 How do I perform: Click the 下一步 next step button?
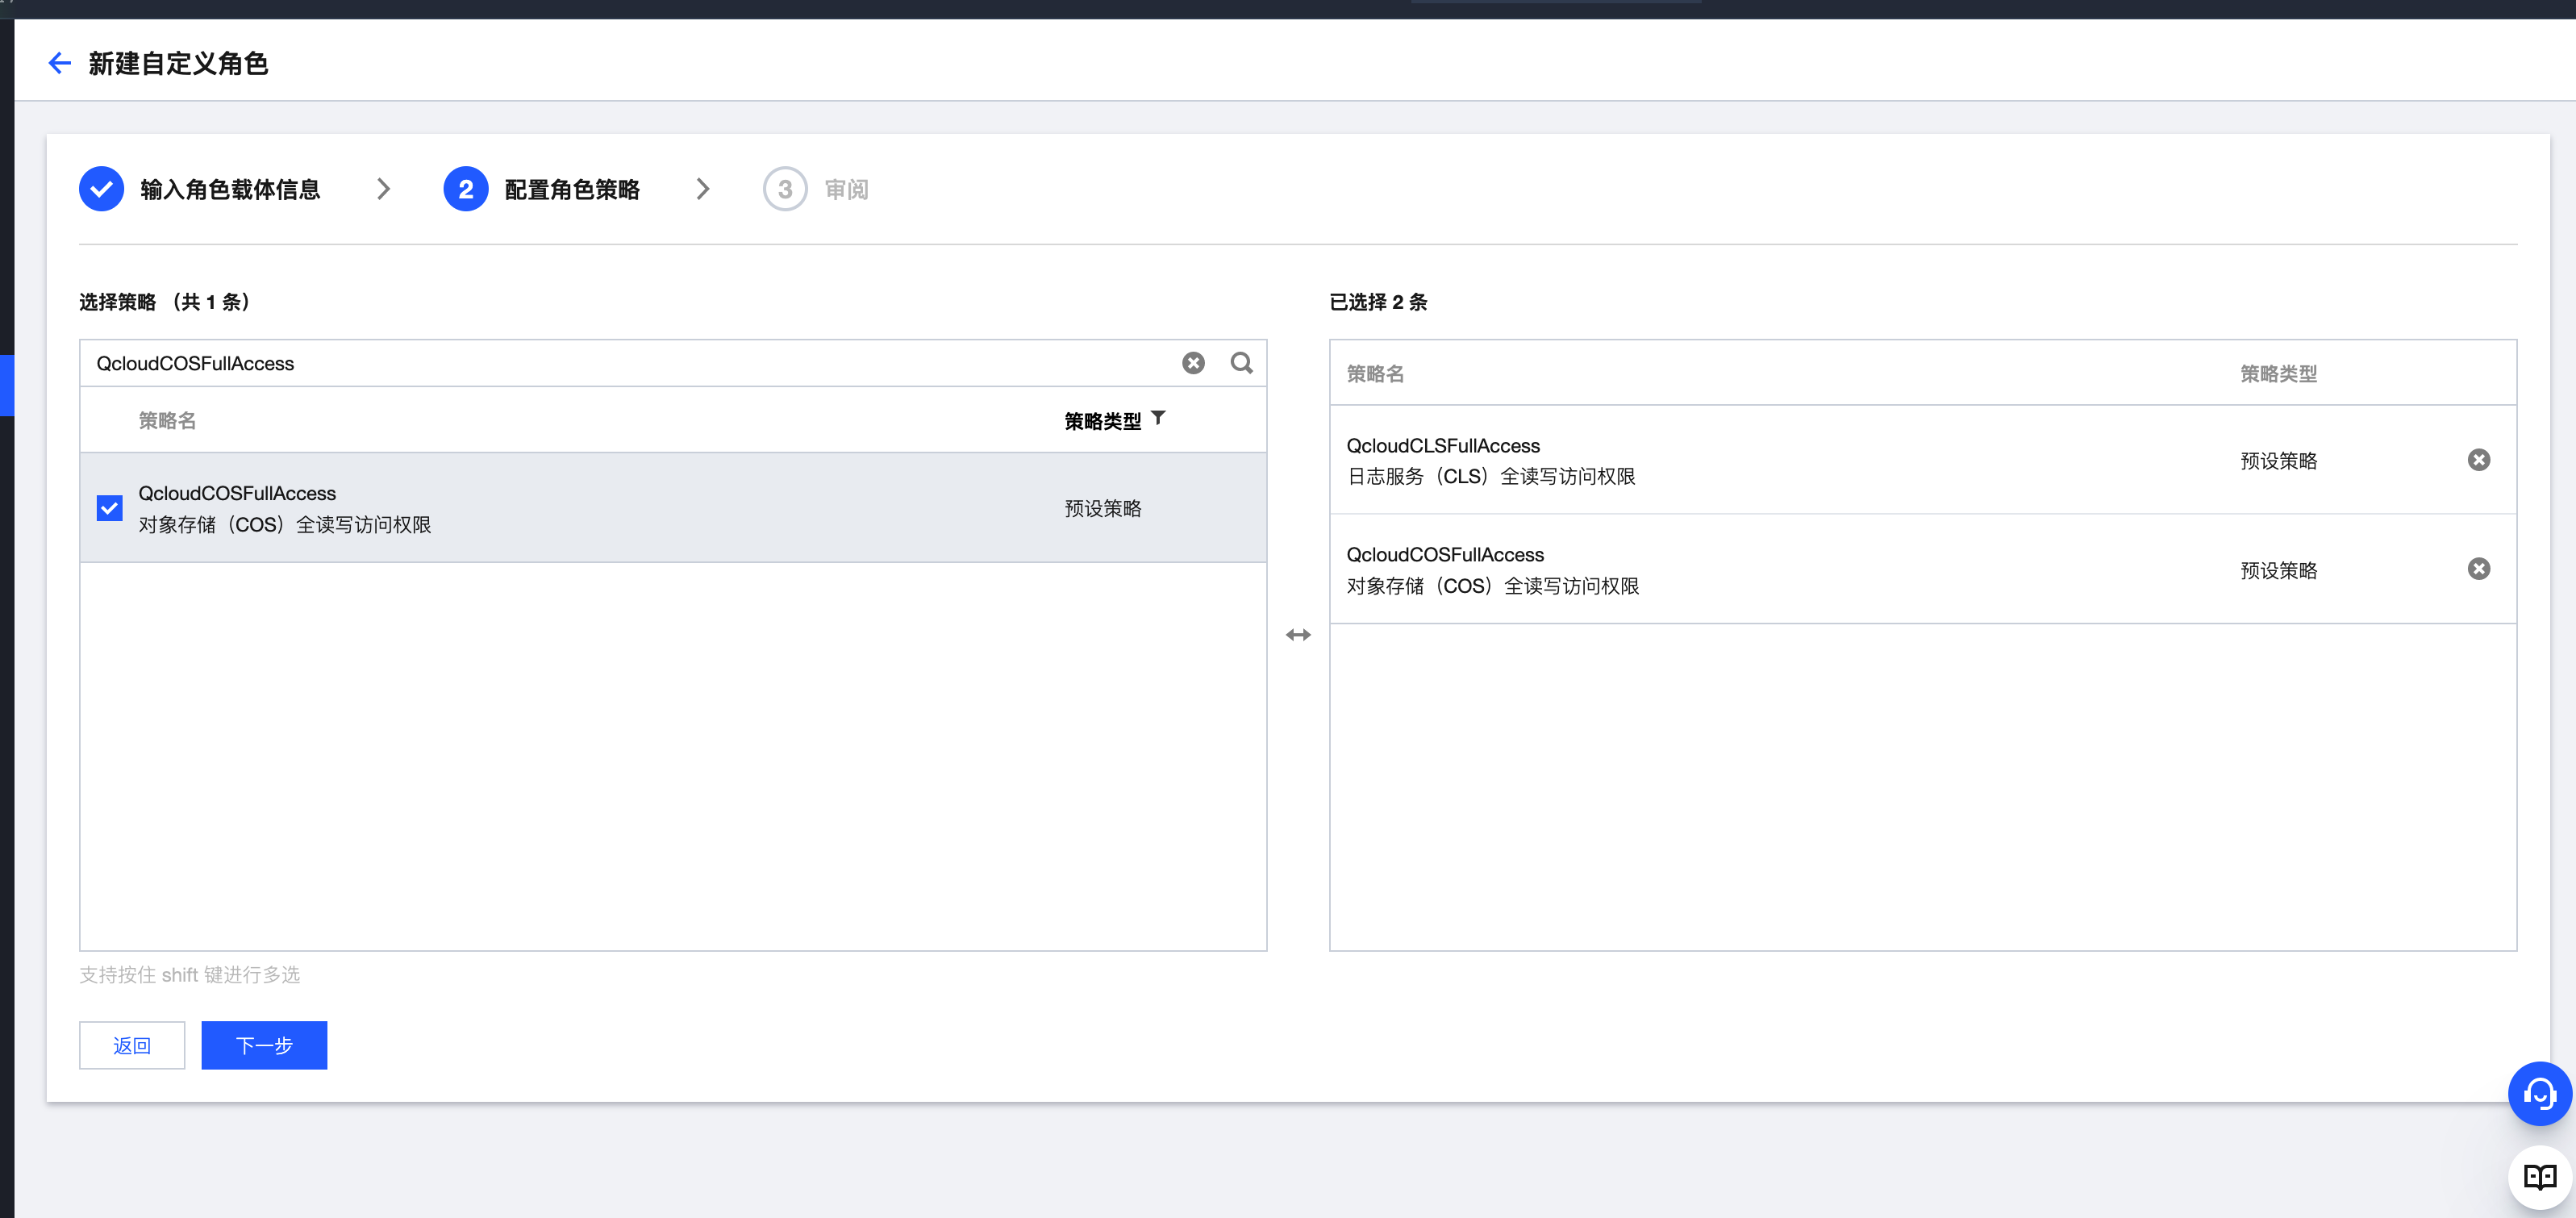click(x=264, y=1045)
